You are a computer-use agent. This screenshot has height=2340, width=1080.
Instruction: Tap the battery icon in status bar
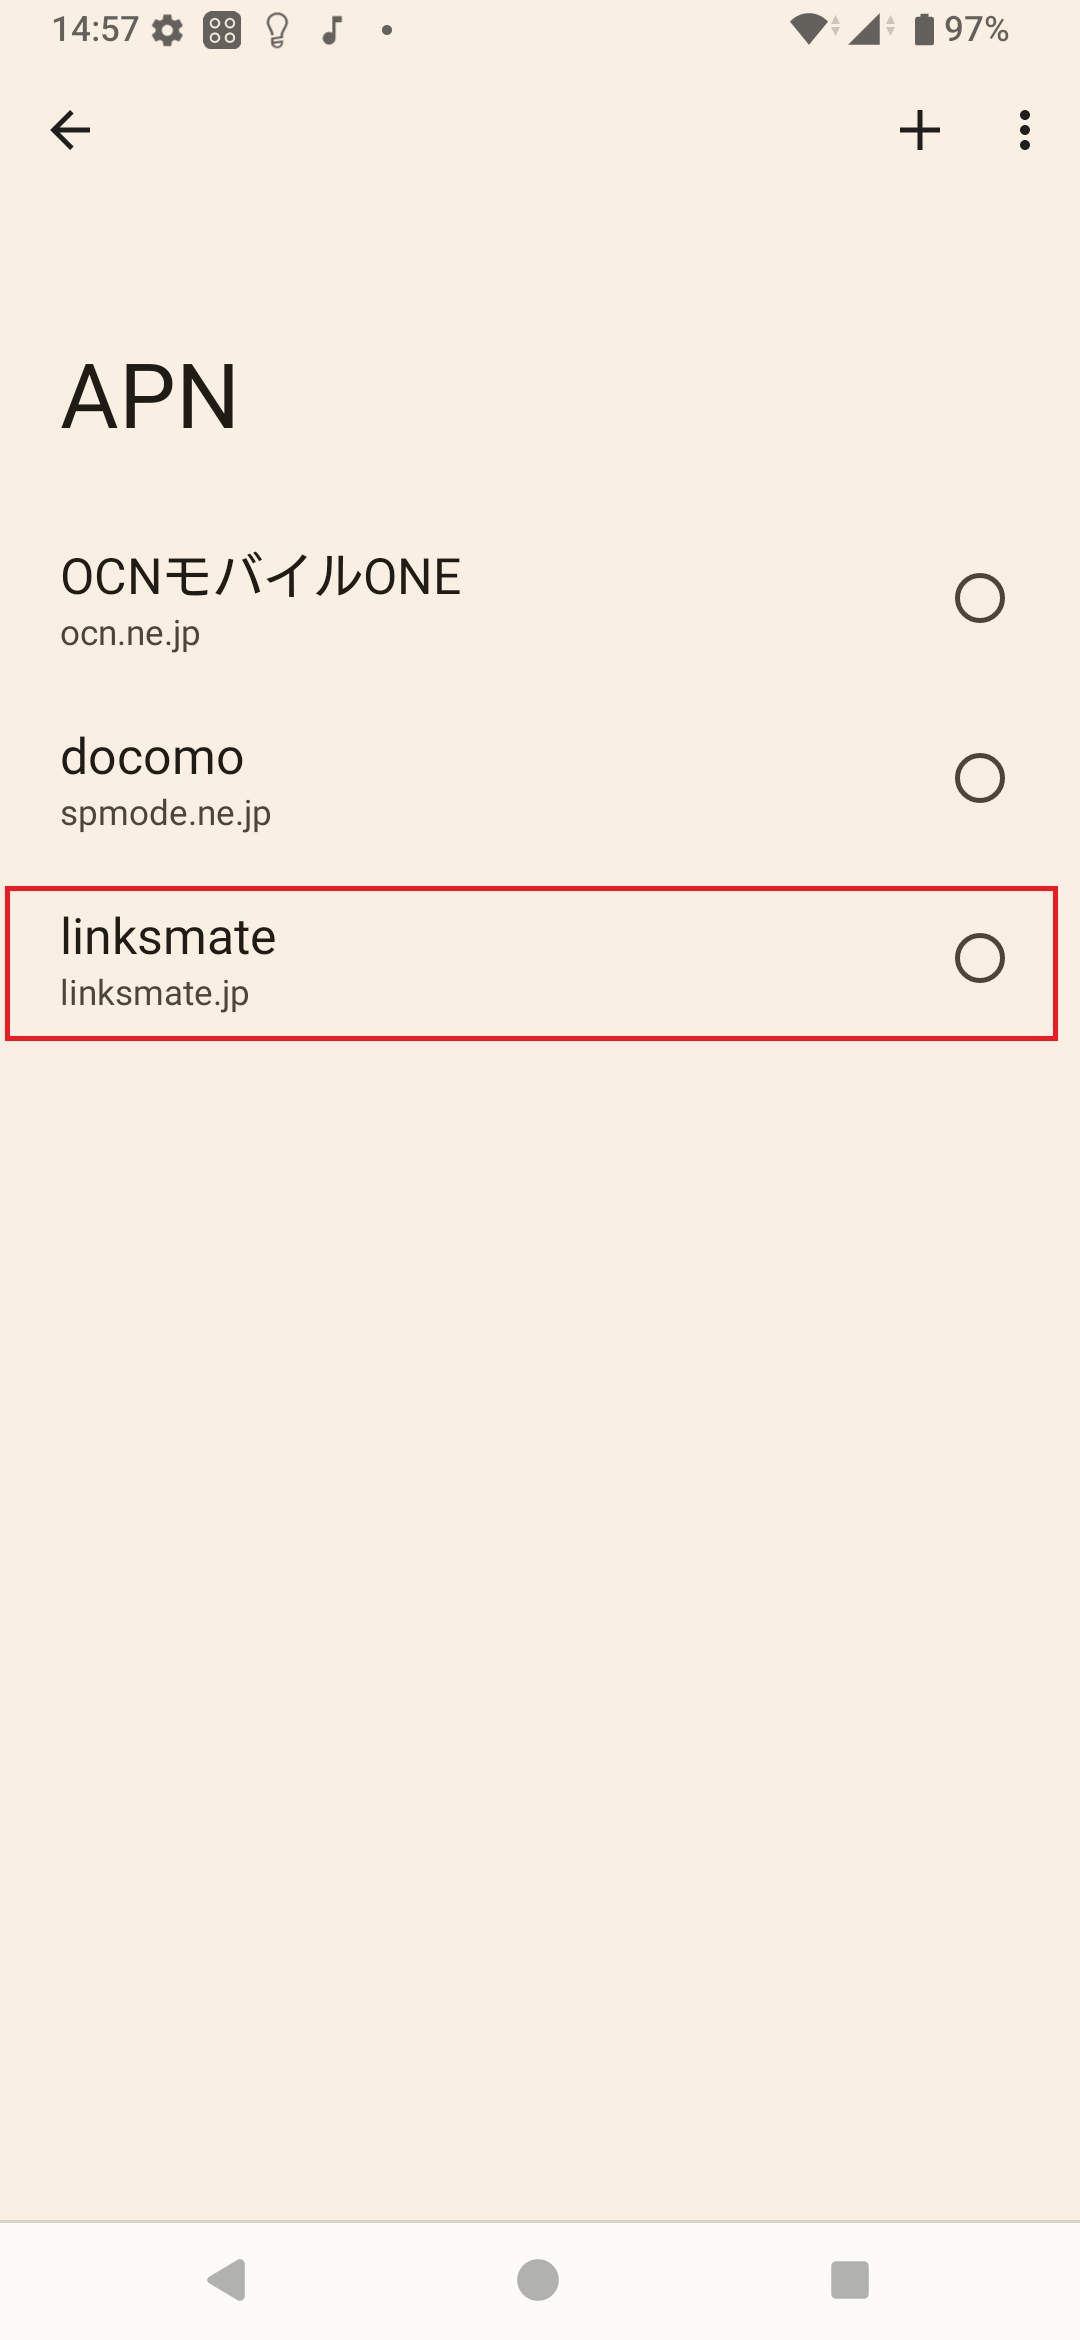click(924, 30)
